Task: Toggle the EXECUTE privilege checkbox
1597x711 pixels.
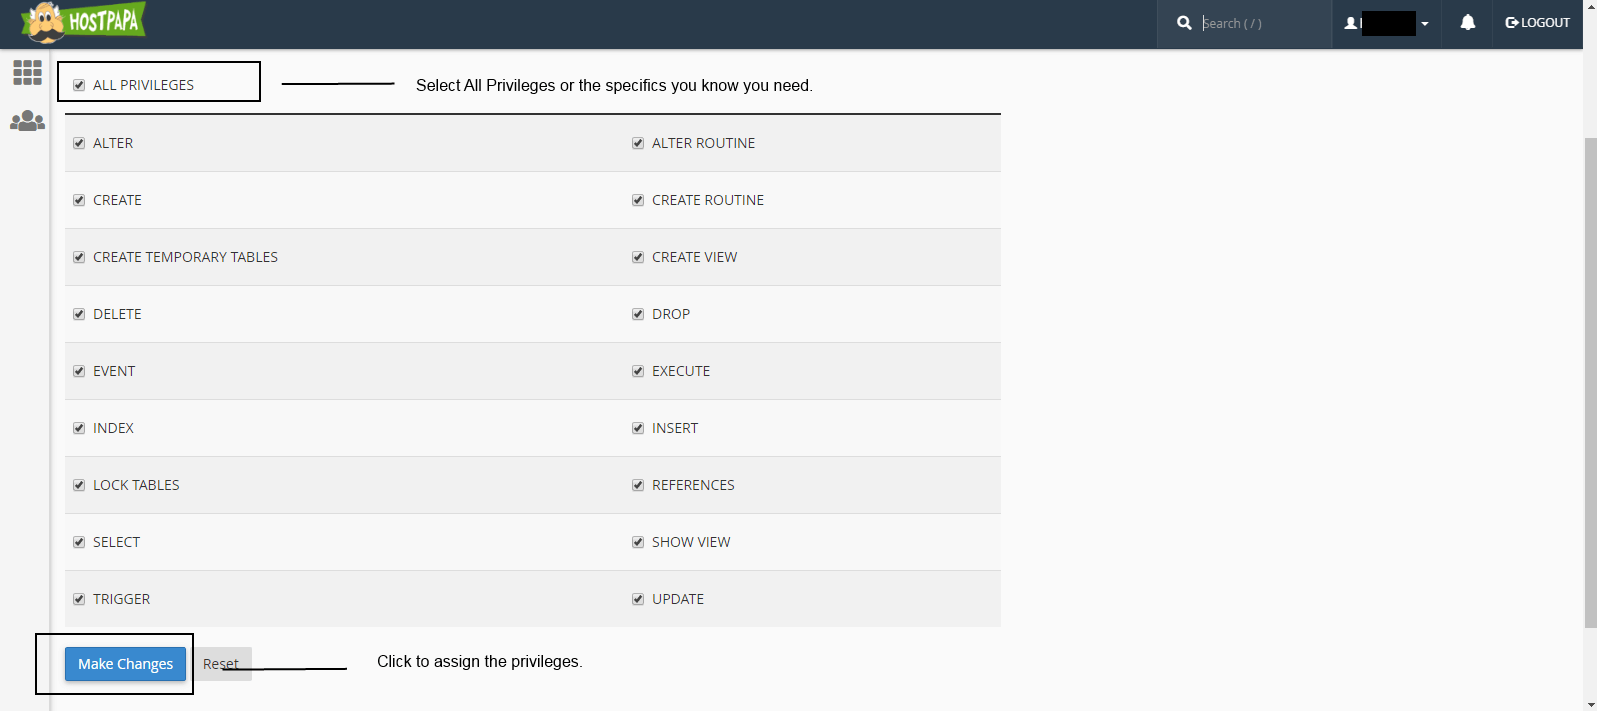Action: (638, 371)
